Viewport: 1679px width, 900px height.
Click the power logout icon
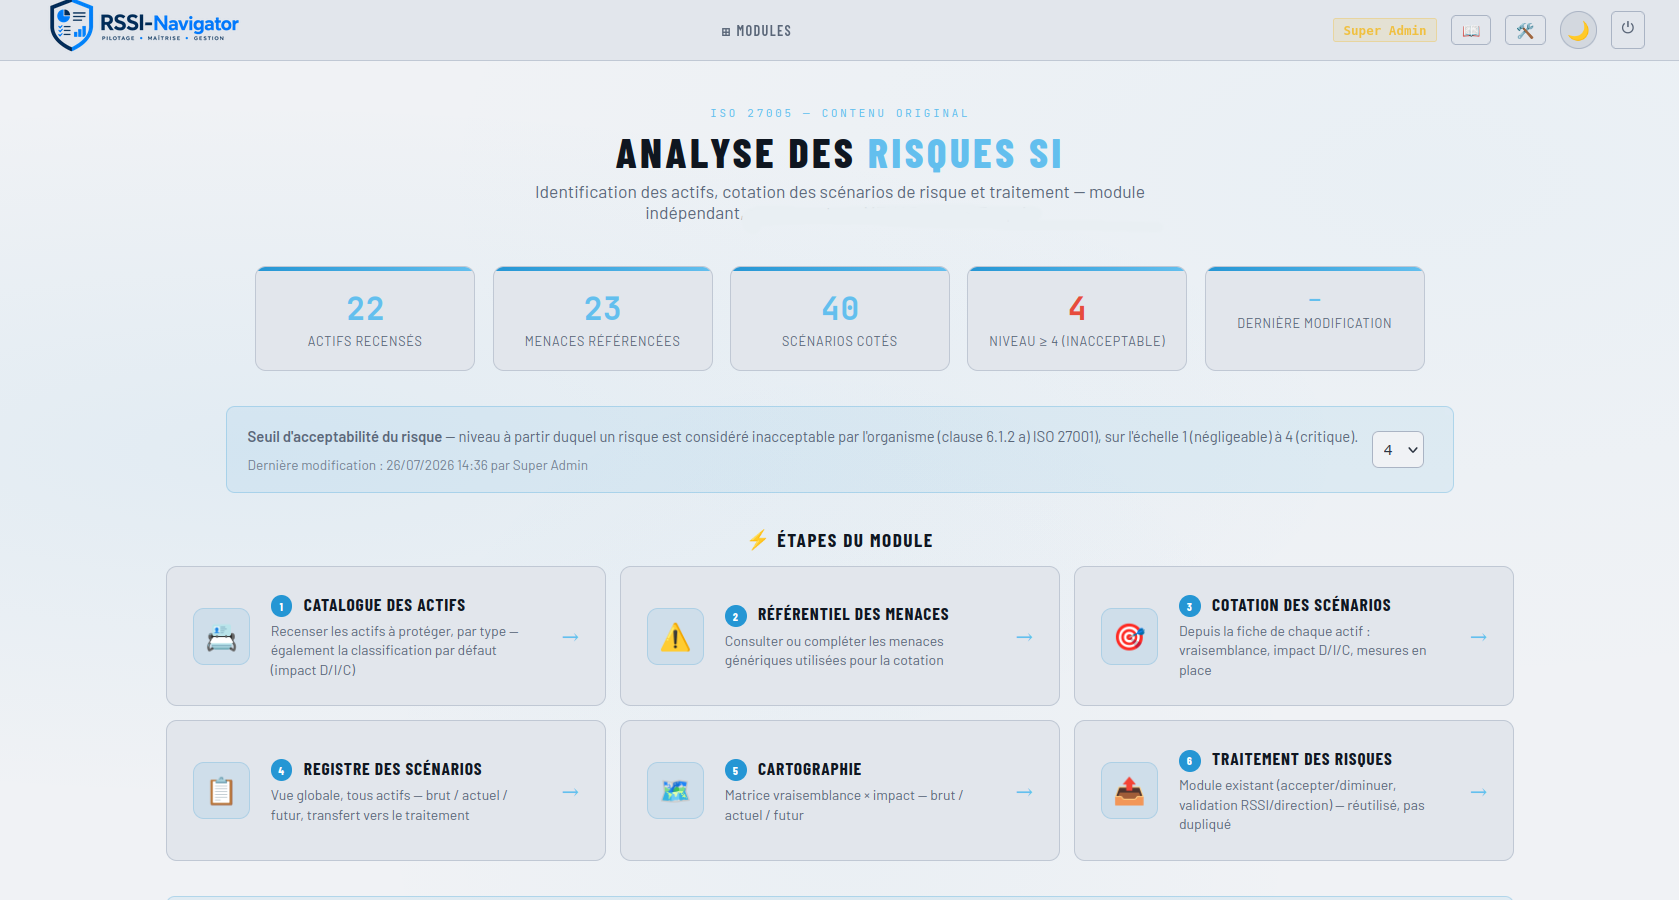[x=1628, y=29]
